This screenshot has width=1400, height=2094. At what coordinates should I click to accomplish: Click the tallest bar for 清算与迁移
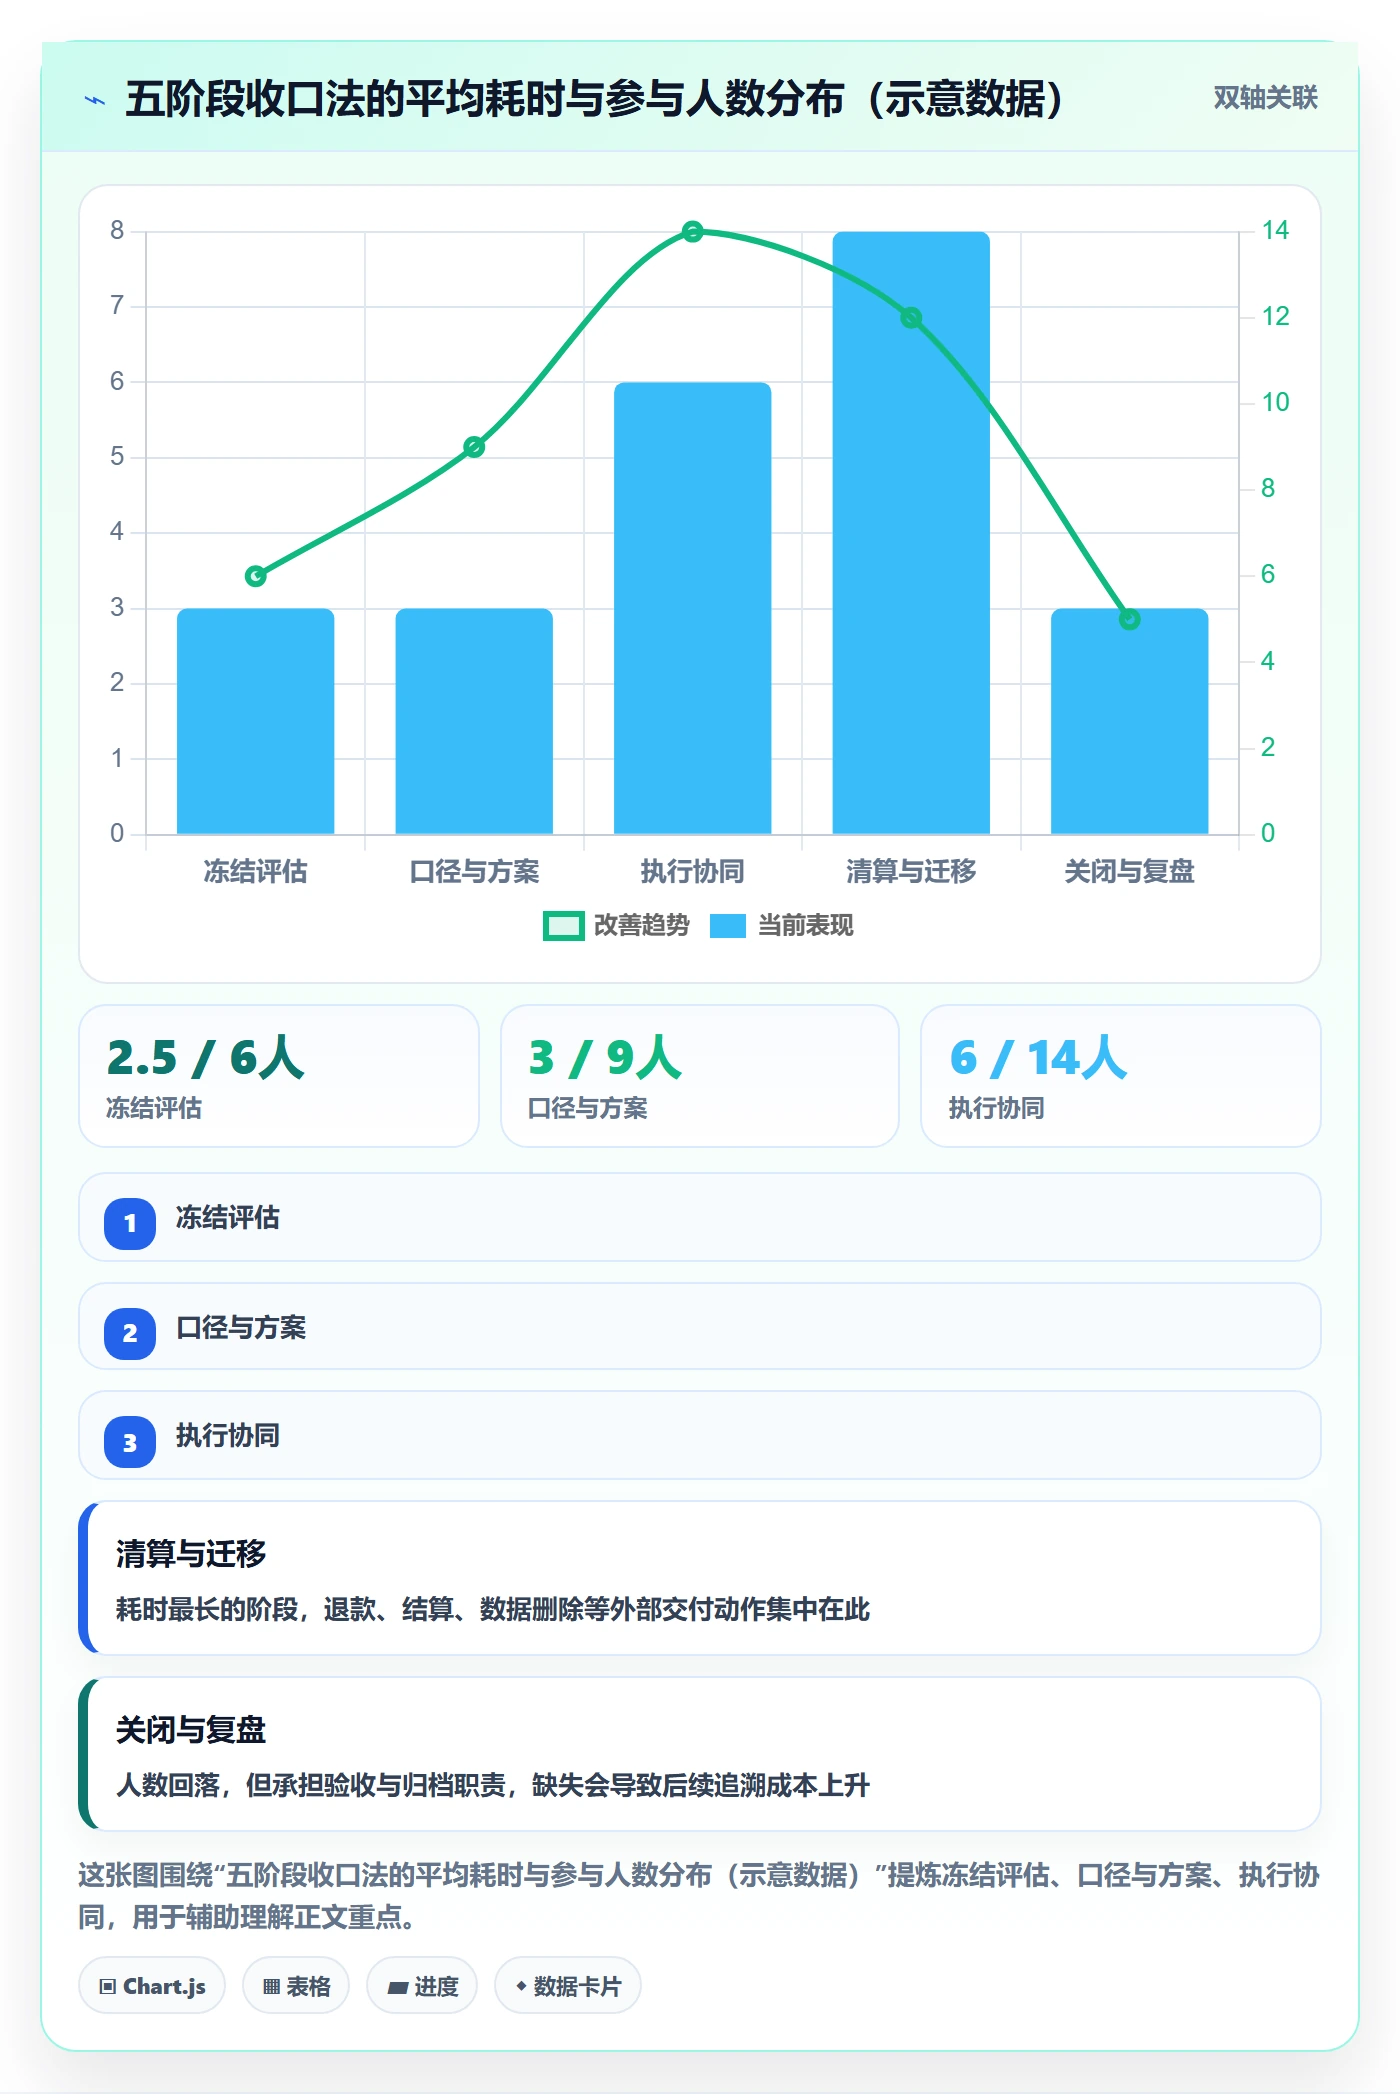[x=911, y=533]
